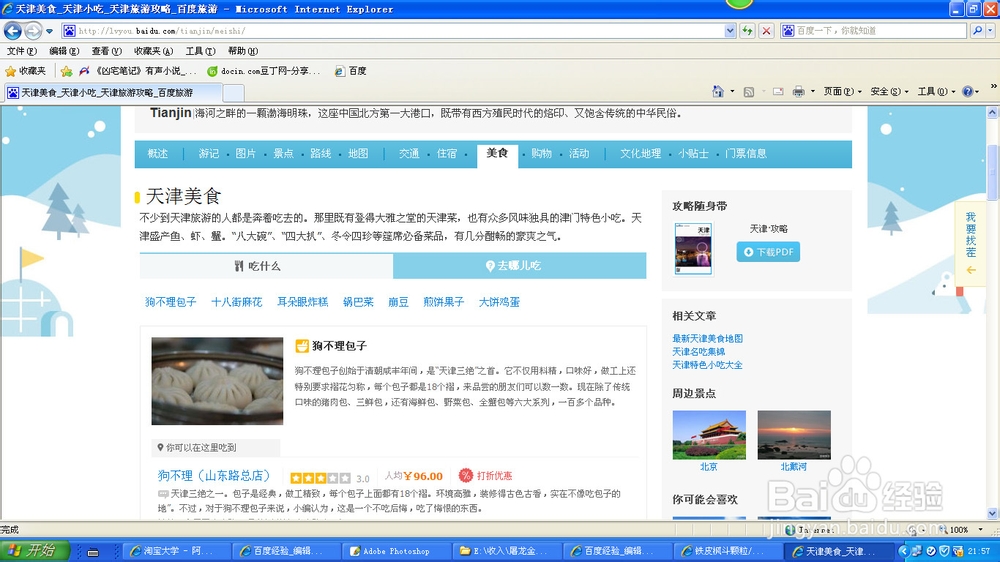Click the blue Help question mark icon
This screenshot has height=562, width=1000.
pos(967,92)
